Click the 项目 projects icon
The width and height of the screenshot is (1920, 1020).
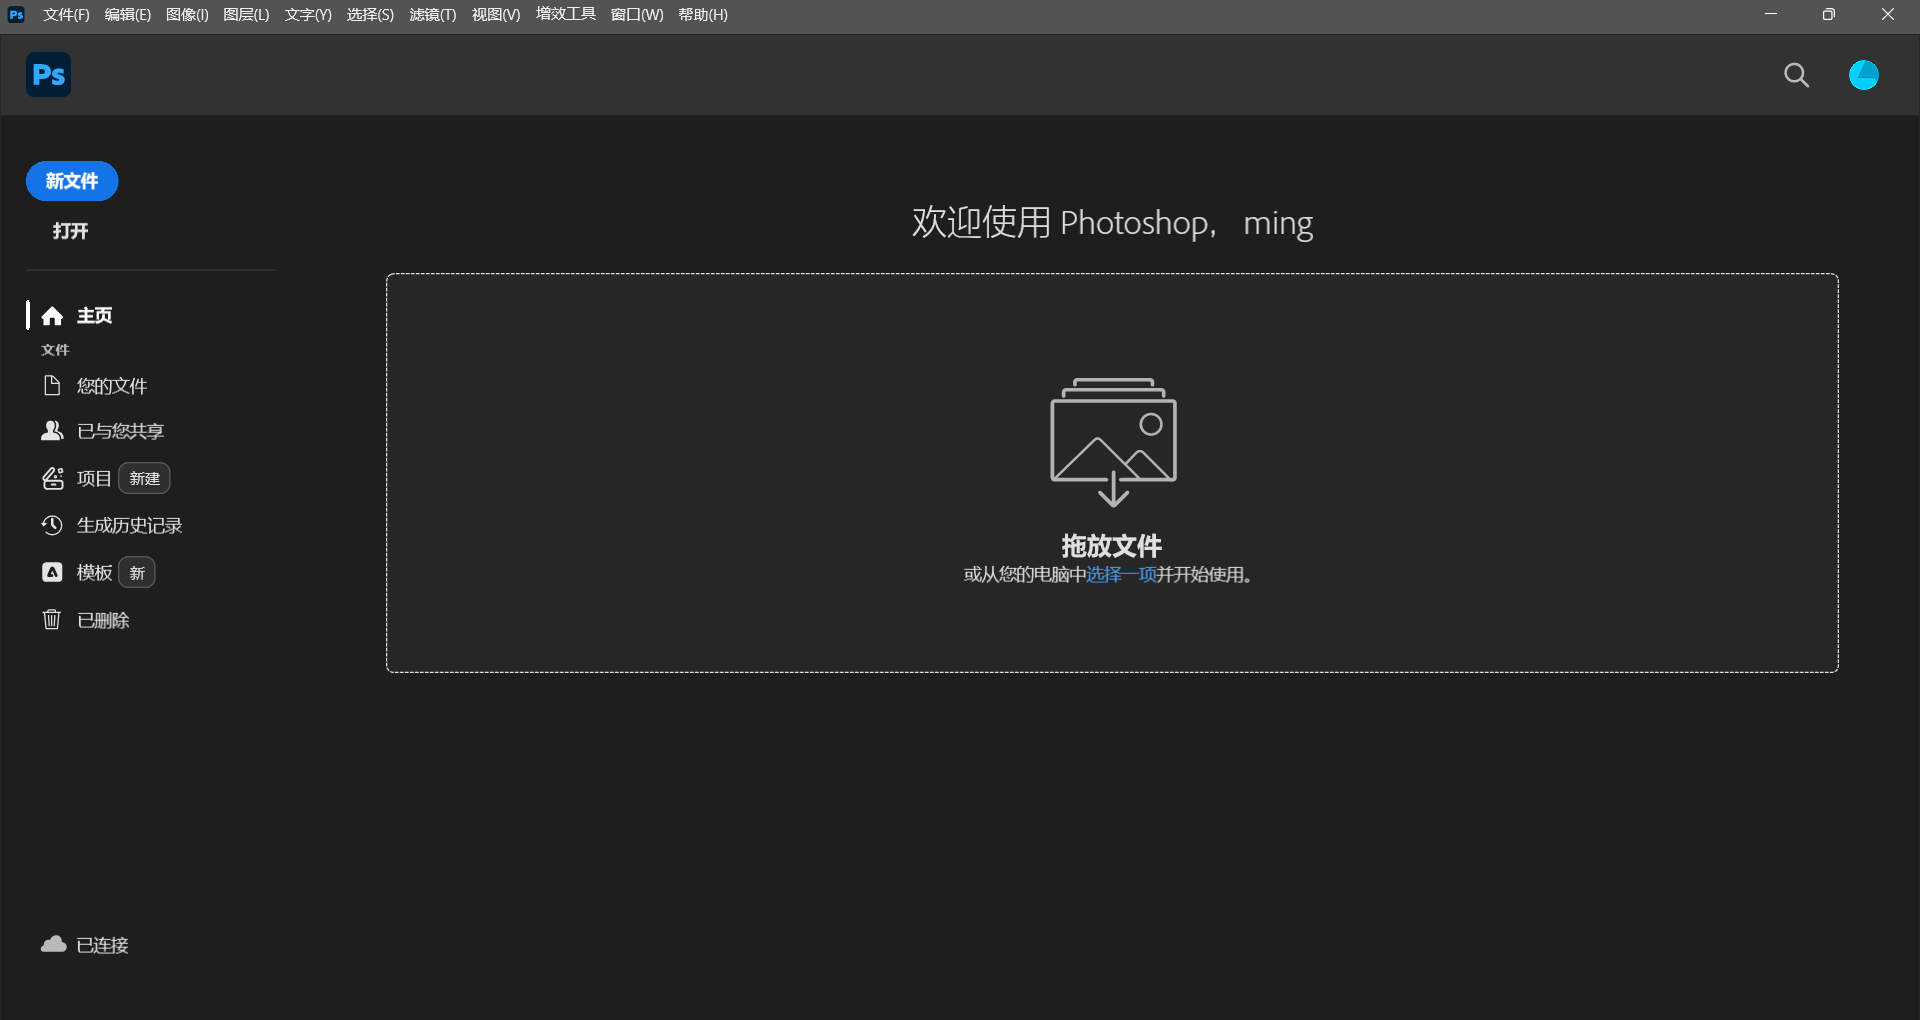tap(53, 478)
